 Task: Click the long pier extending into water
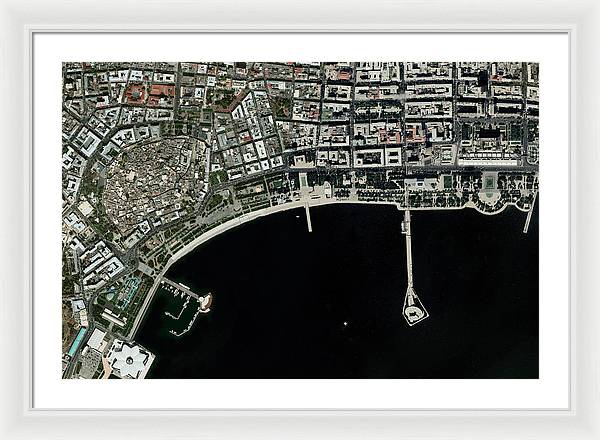pyautogui.click(x=408, y=255)
